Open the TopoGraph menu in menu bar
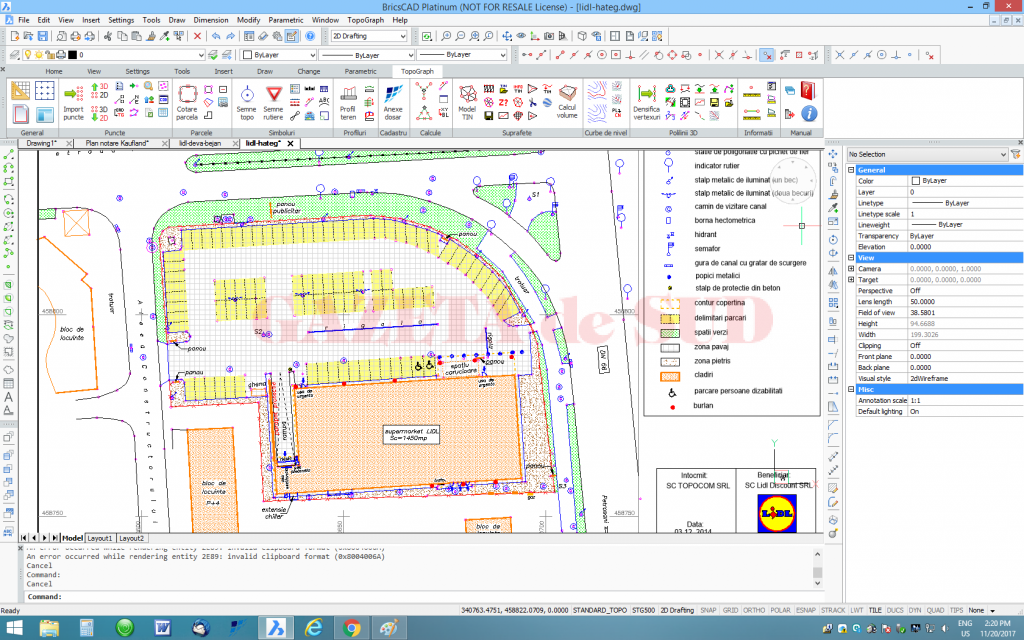The height and width of the screenshot is (640, 1024). (x=365, y=20)
